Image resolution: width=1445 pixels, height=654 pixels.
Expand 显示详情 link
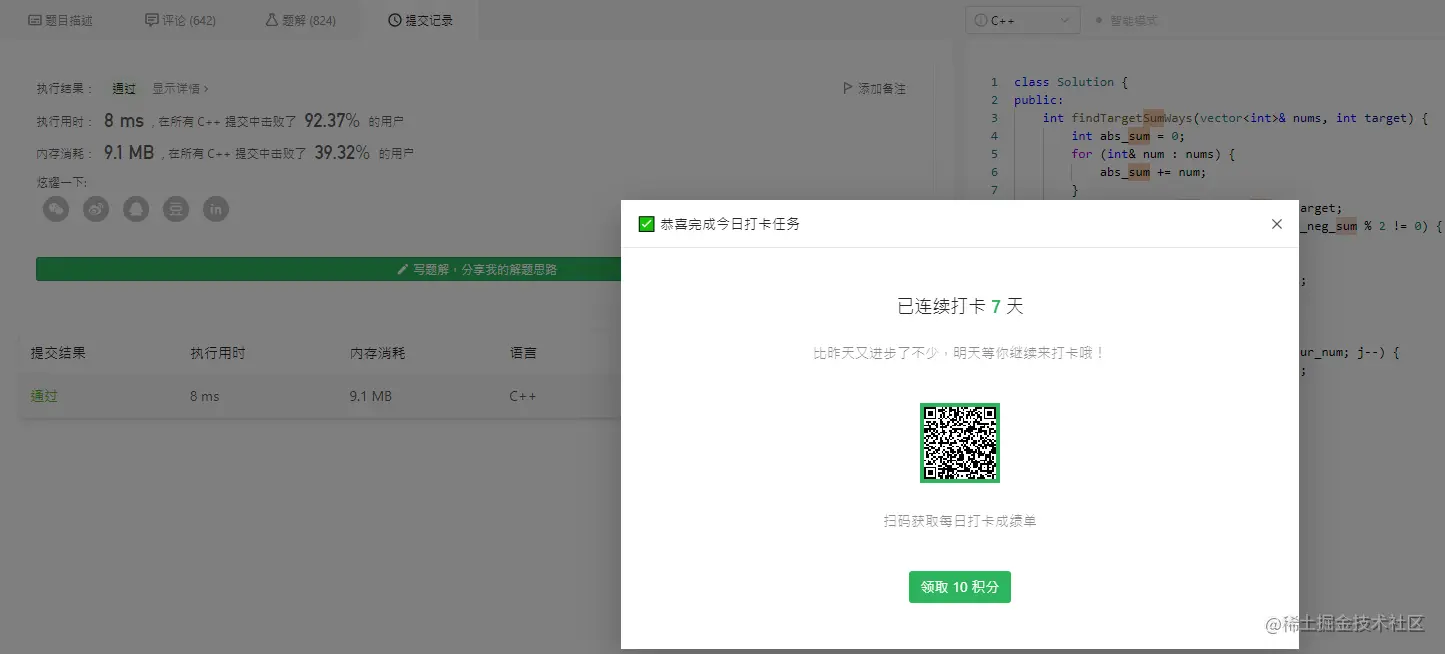point(180,89)
